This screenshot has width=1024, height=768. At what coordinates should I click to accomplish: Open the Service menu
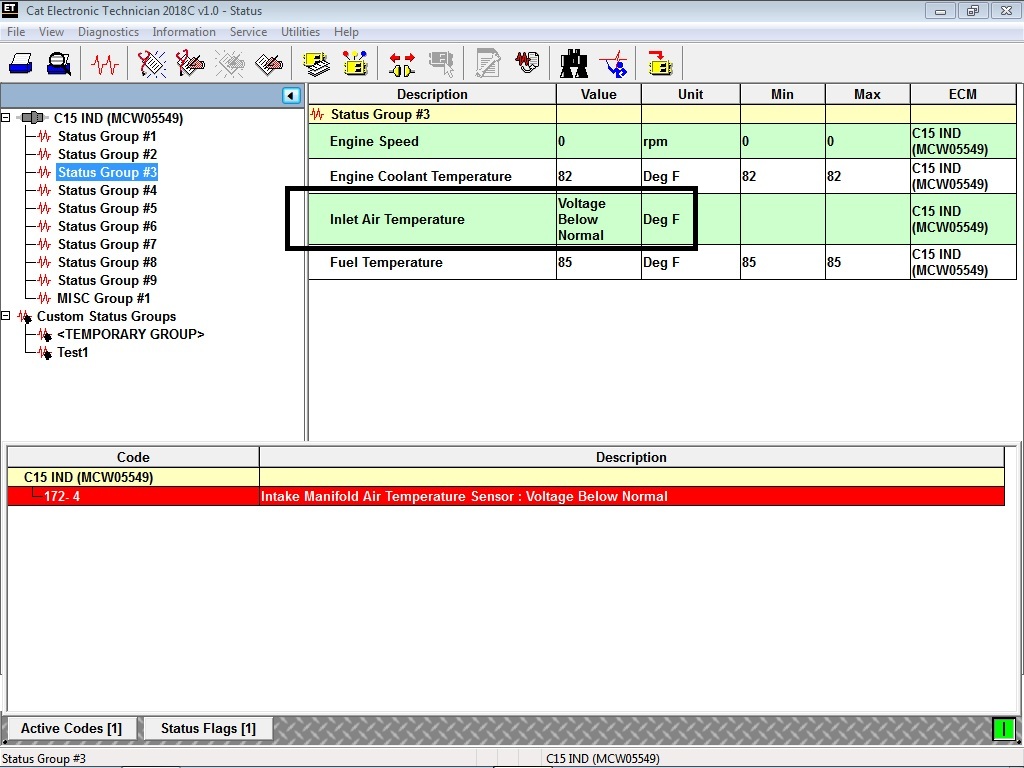pyautogui.click(x=248, y=32)
